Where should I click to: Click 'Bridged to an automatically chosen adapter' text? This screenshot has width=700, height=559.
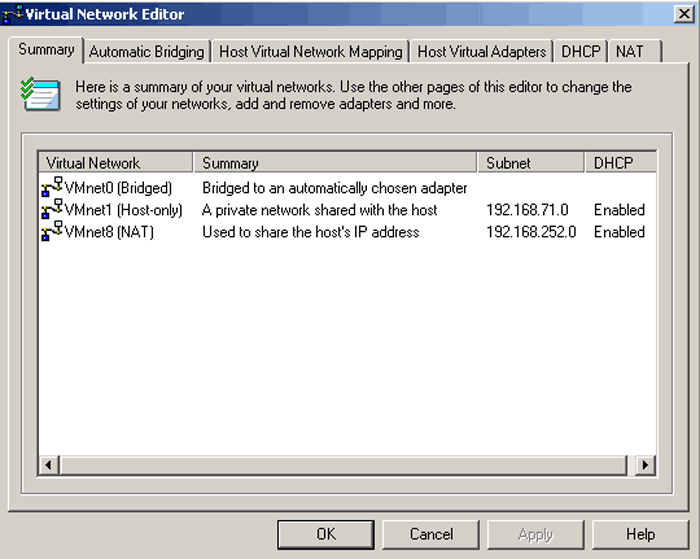point(334,188)
